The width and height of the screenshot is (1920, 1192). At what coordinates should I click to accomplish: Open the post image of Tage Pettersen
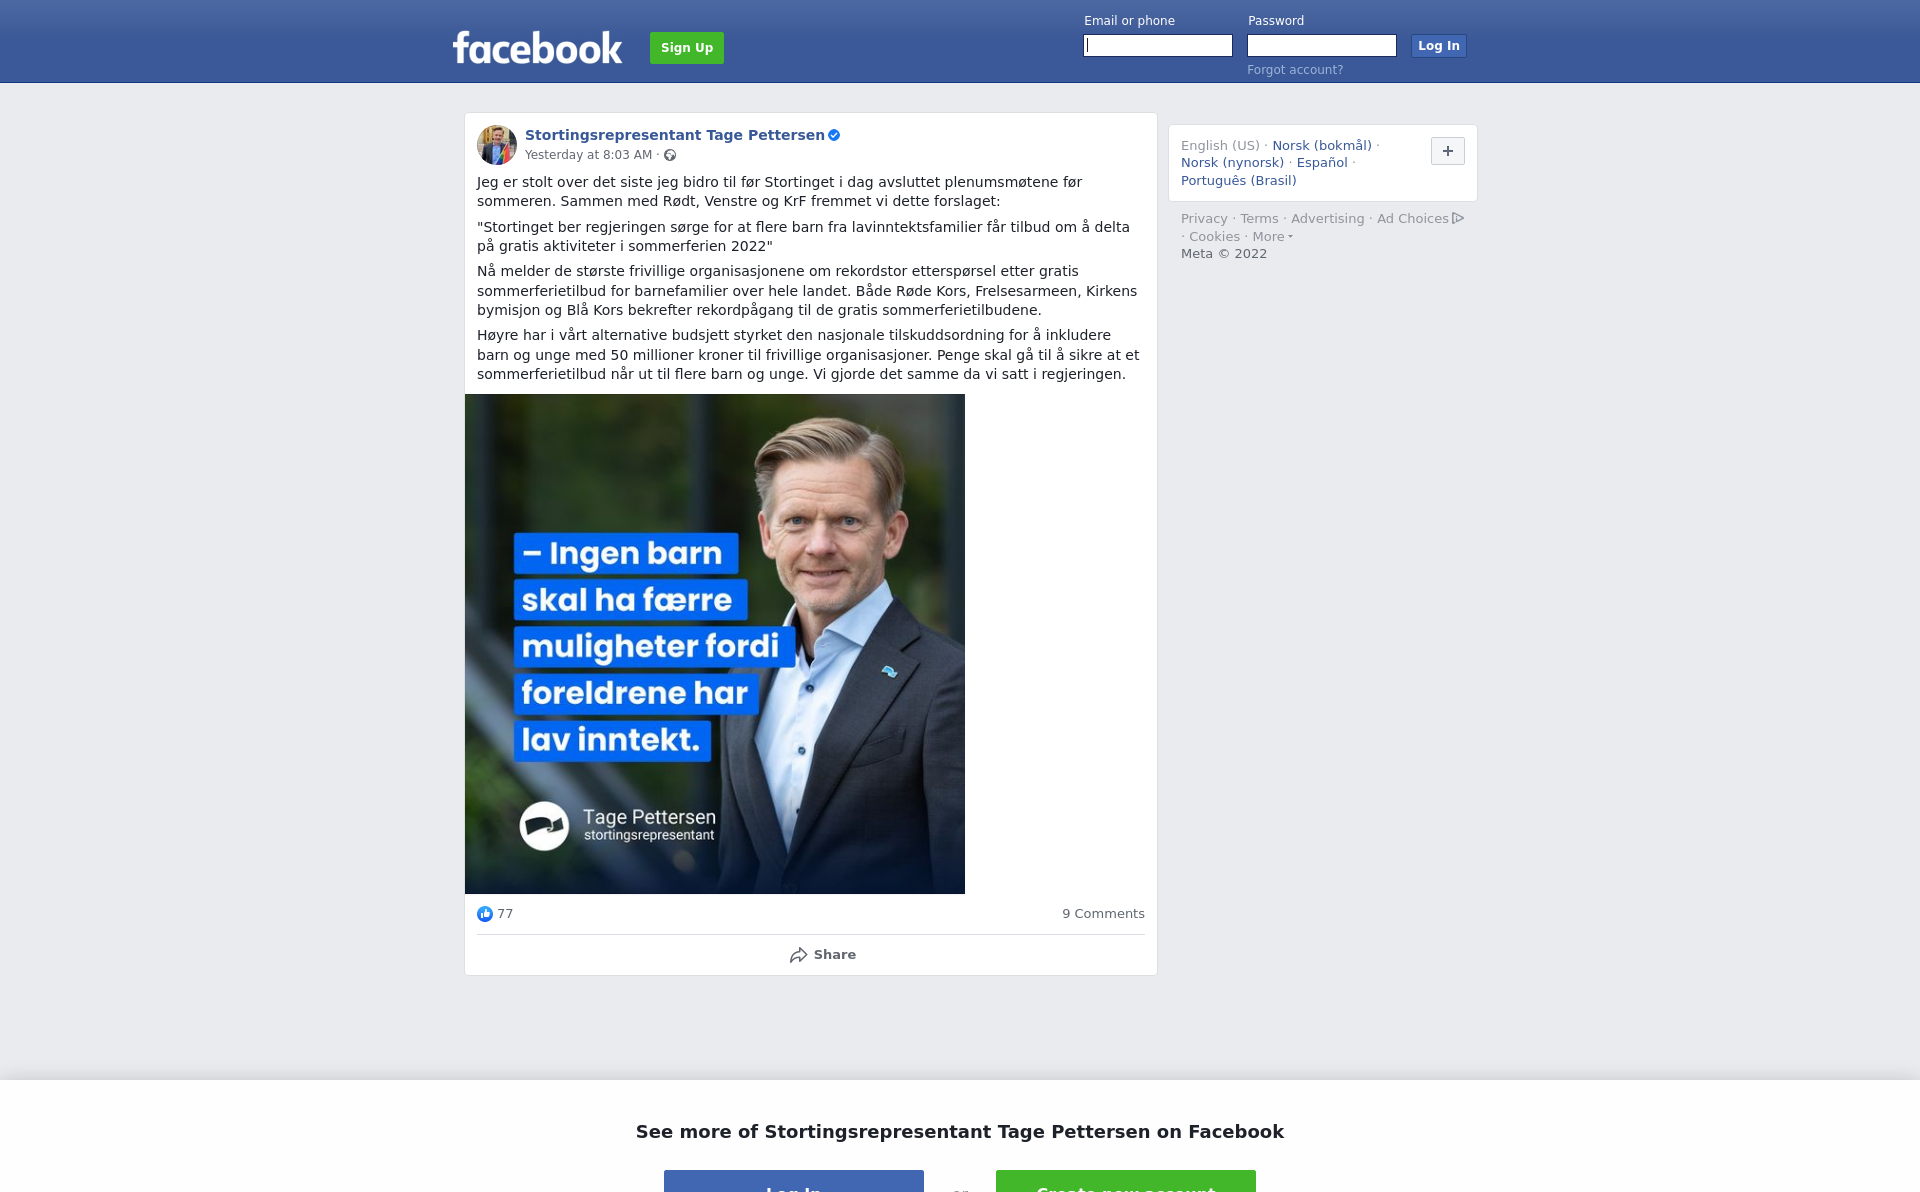point(714,644)
